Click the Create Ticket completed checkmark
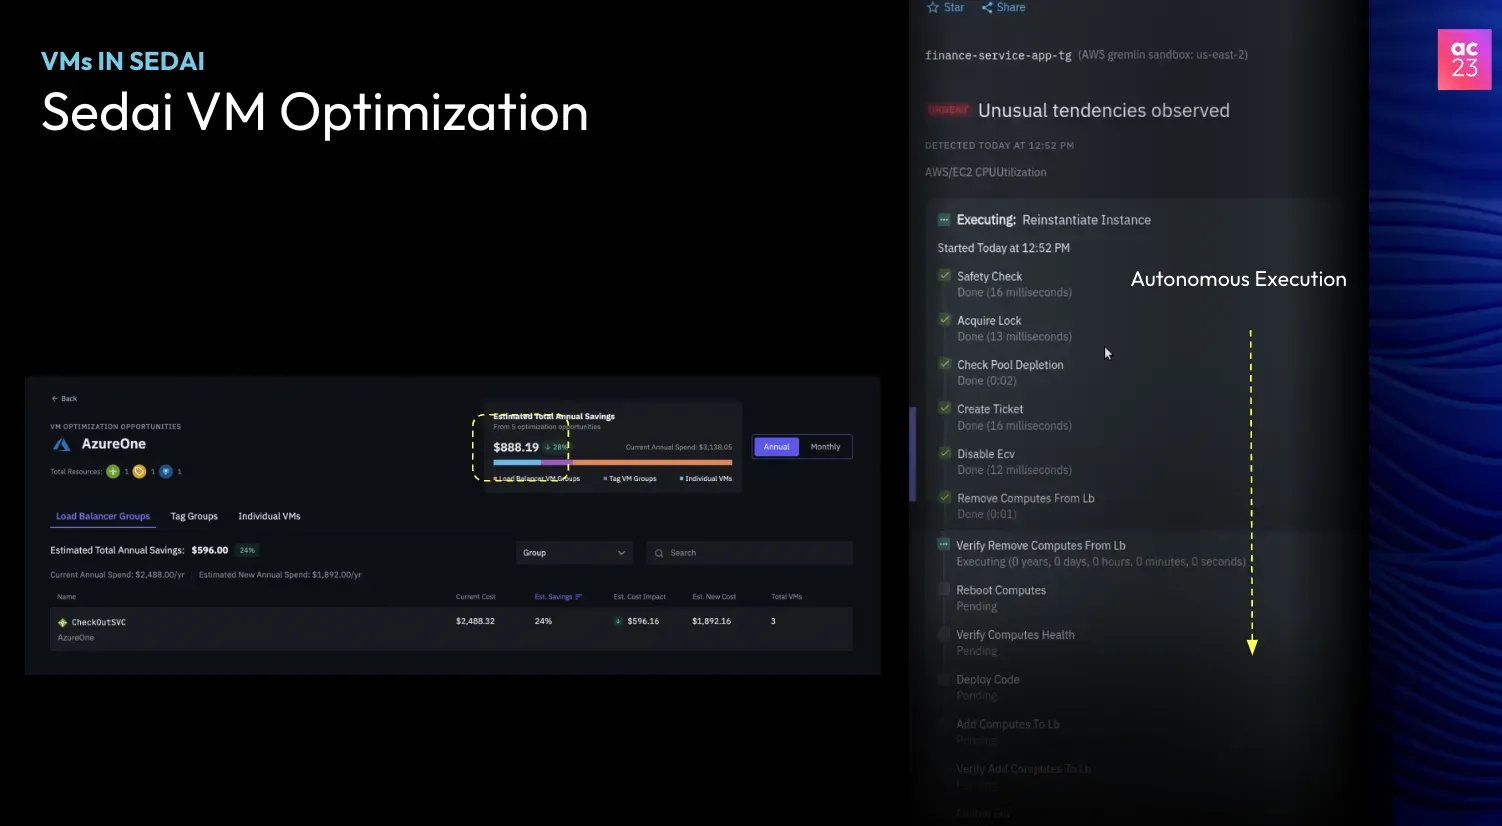Screen dimensions: 1502x826 (945, 408)
